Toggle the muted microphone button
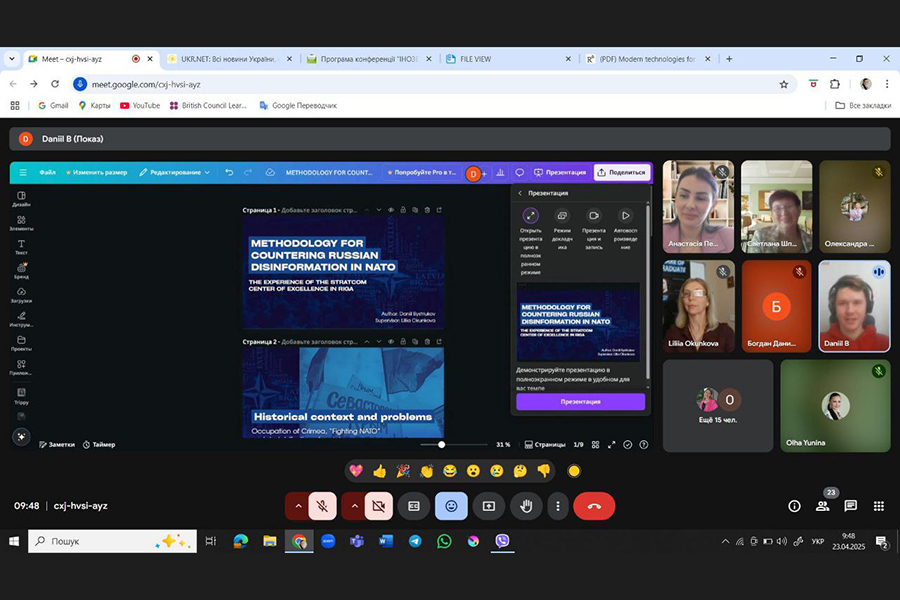 (x=322, y=506)
